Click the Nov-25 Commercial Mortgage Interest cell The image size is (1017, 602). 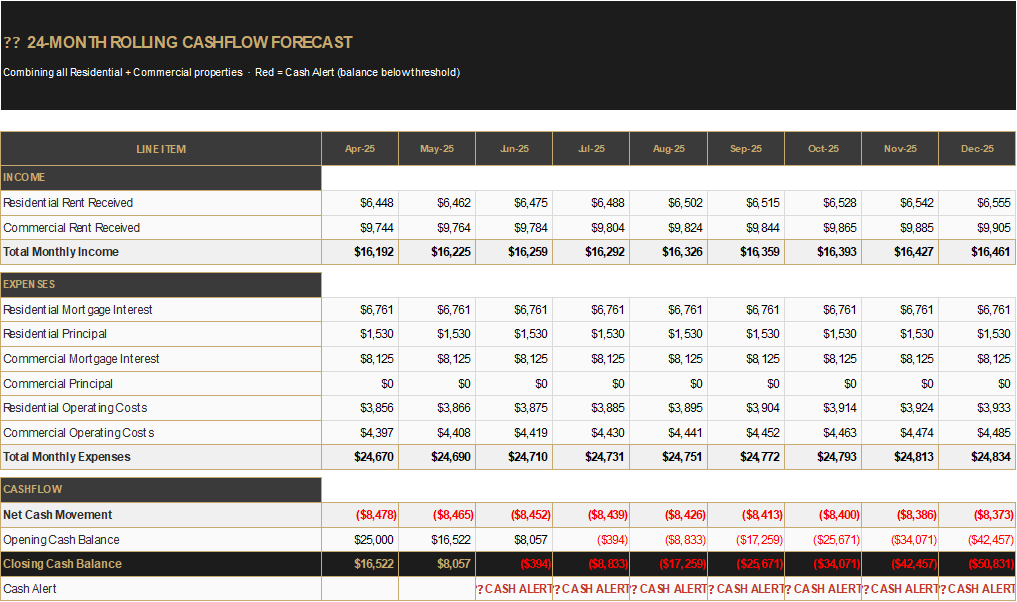point(900,359)
